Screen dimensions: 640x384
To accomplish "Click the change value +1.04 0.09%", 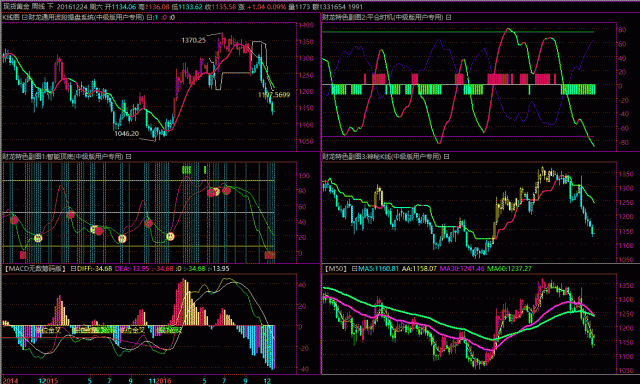I will [x=267, y=7].
